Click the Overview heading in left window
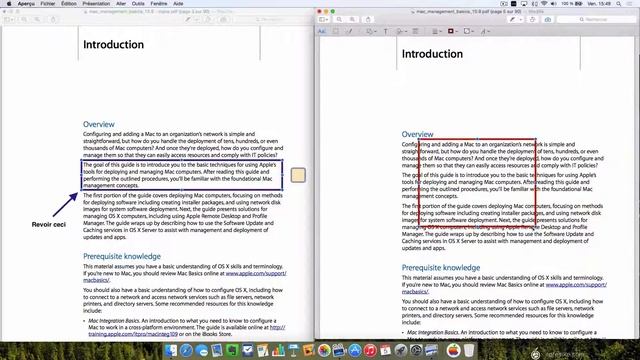640x360 pixels. [99, 124]
